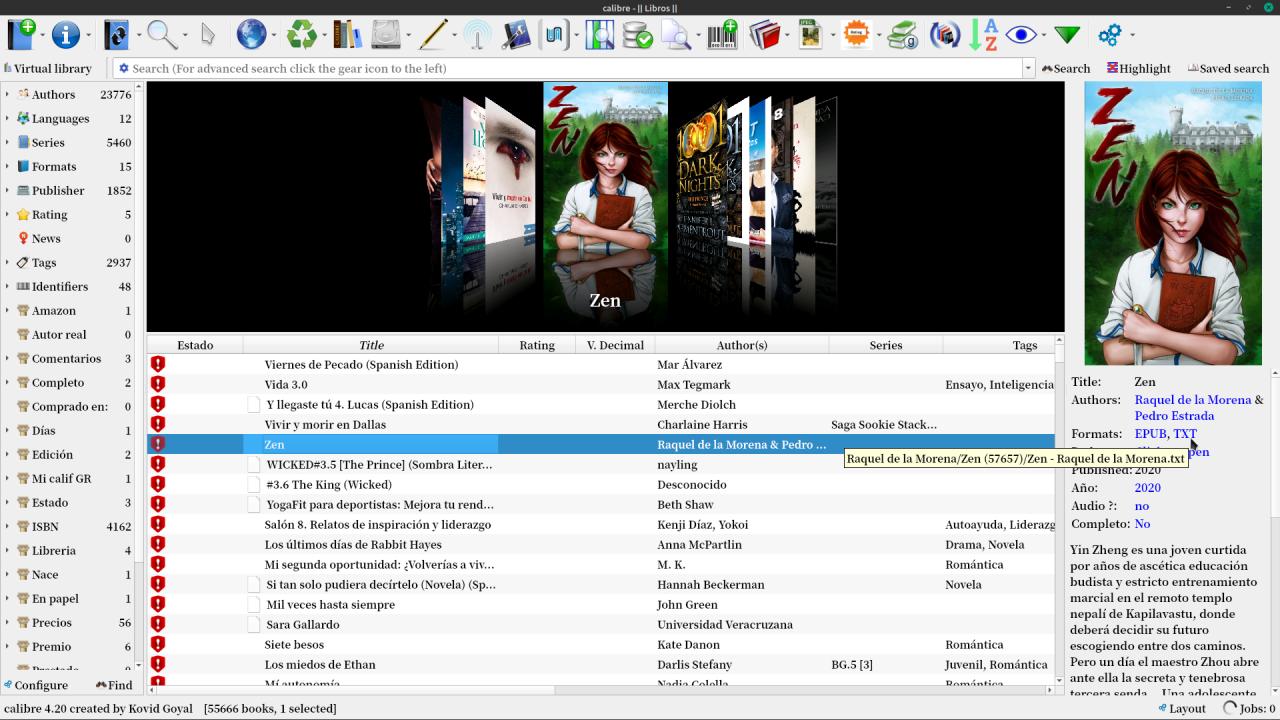Viewport: 1280px width, 720px height.
Task: Click the Add books icon
Action: point(21,35)
